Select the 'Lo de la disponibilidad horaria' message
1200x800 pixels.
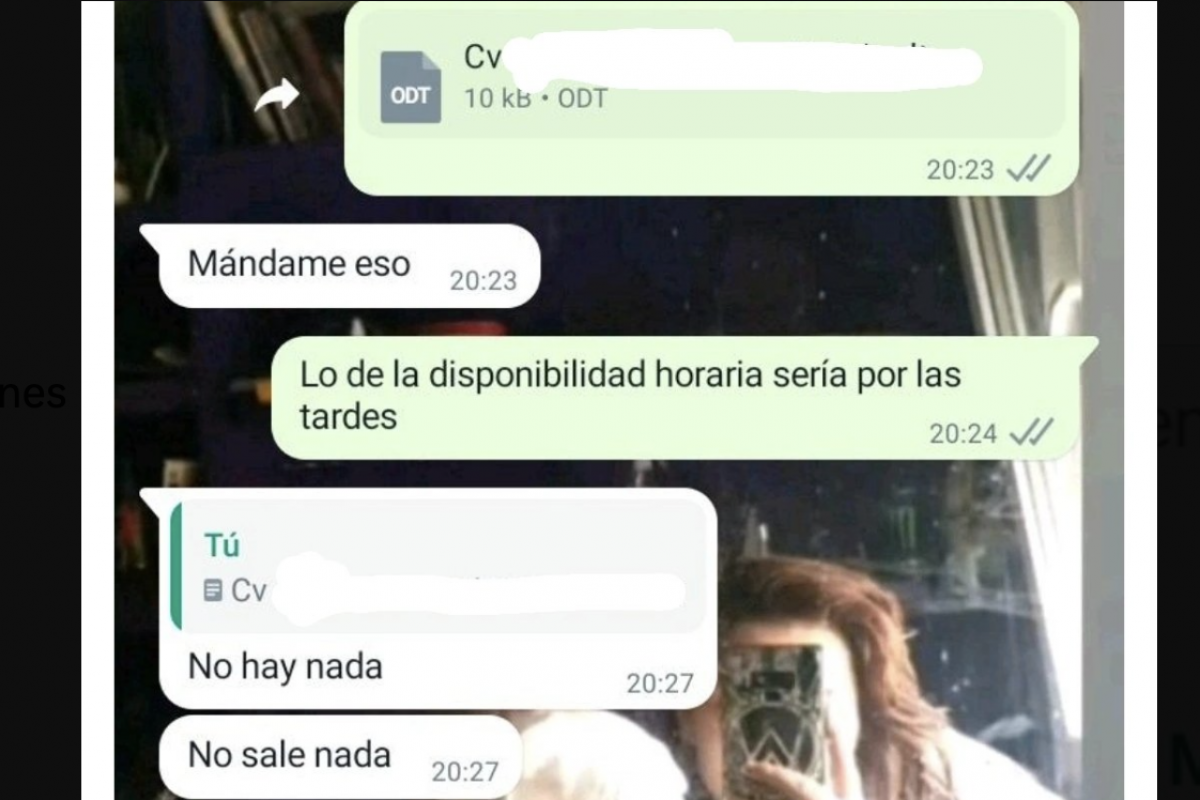coord(685,397)
